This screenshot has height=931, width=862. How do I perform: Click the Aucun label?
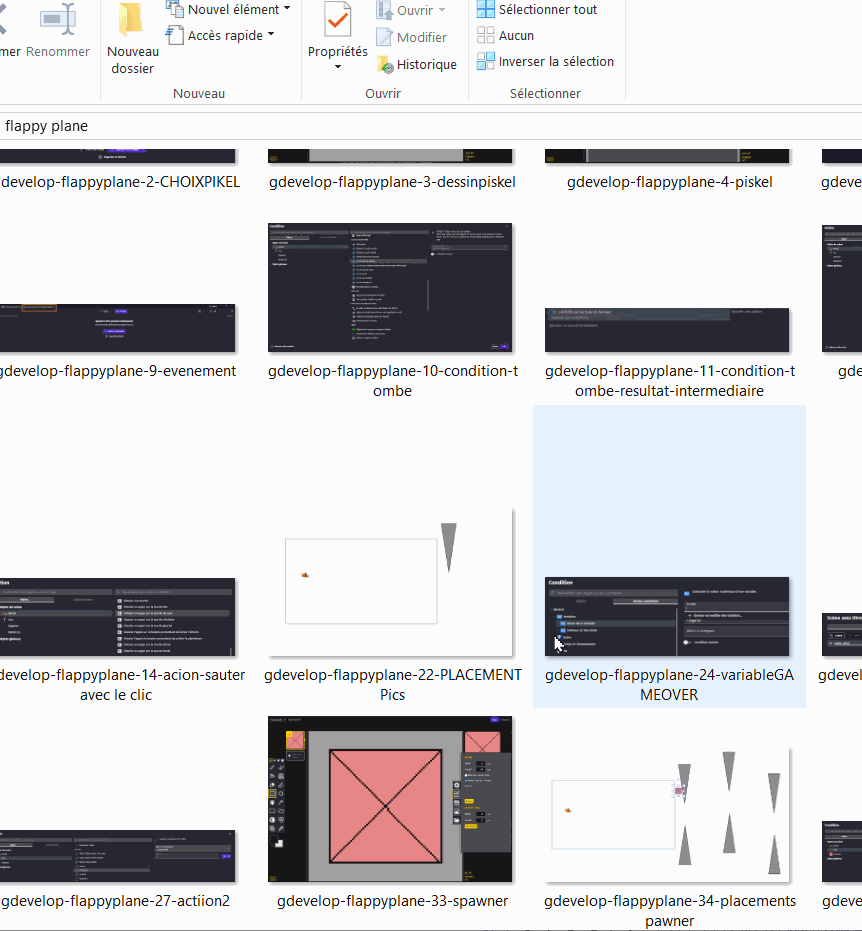pos(516,36)
